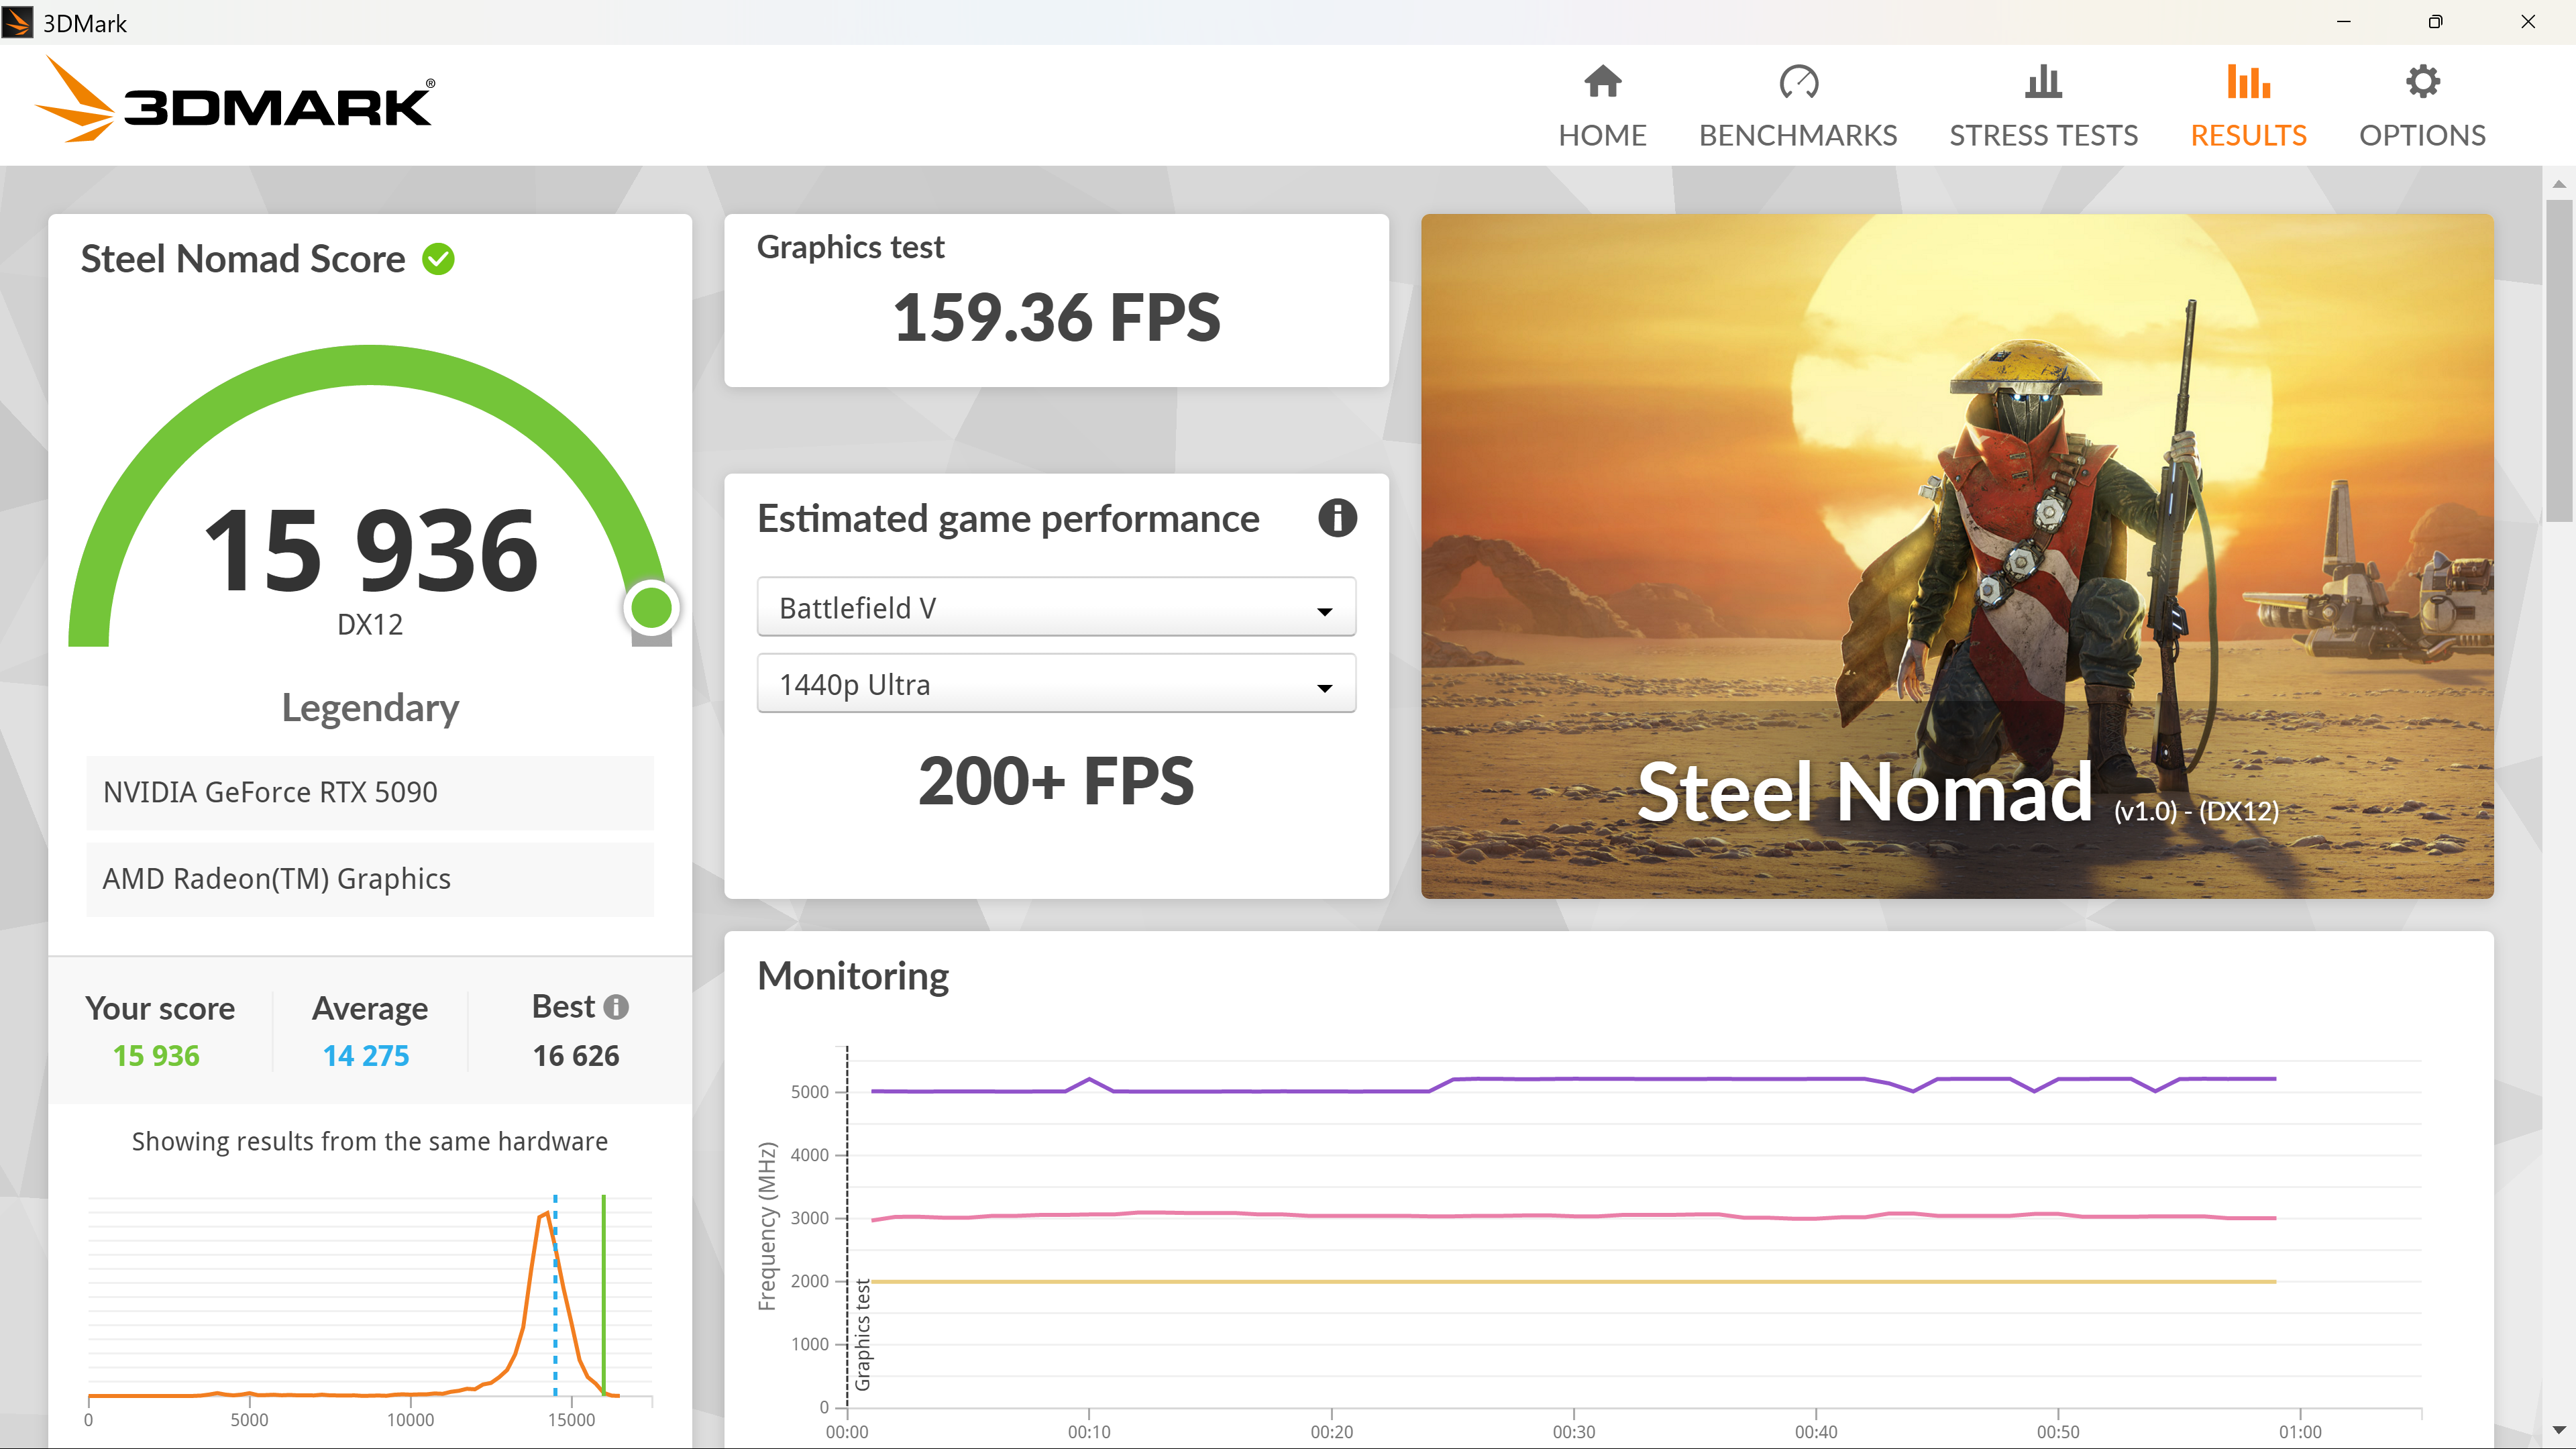Switch to STRESS TESTS tab label

(x=2043, y=135)
